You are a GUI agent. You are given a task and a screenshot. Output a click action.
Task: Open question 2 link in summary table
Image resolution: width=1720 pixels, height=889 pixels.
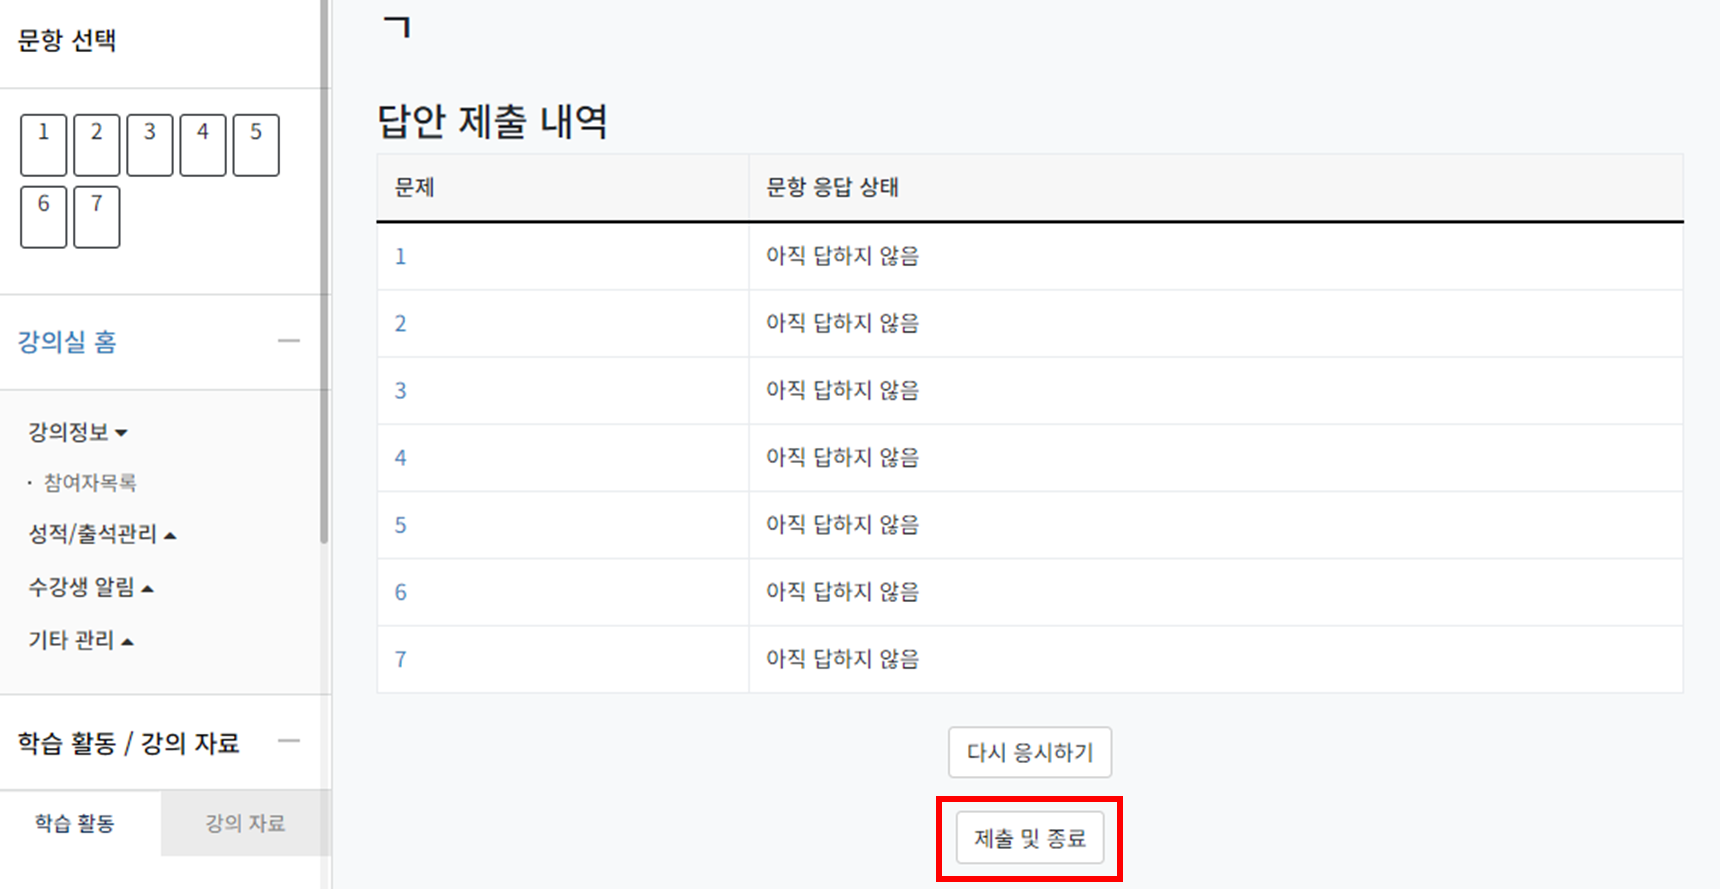click(401, 324)
